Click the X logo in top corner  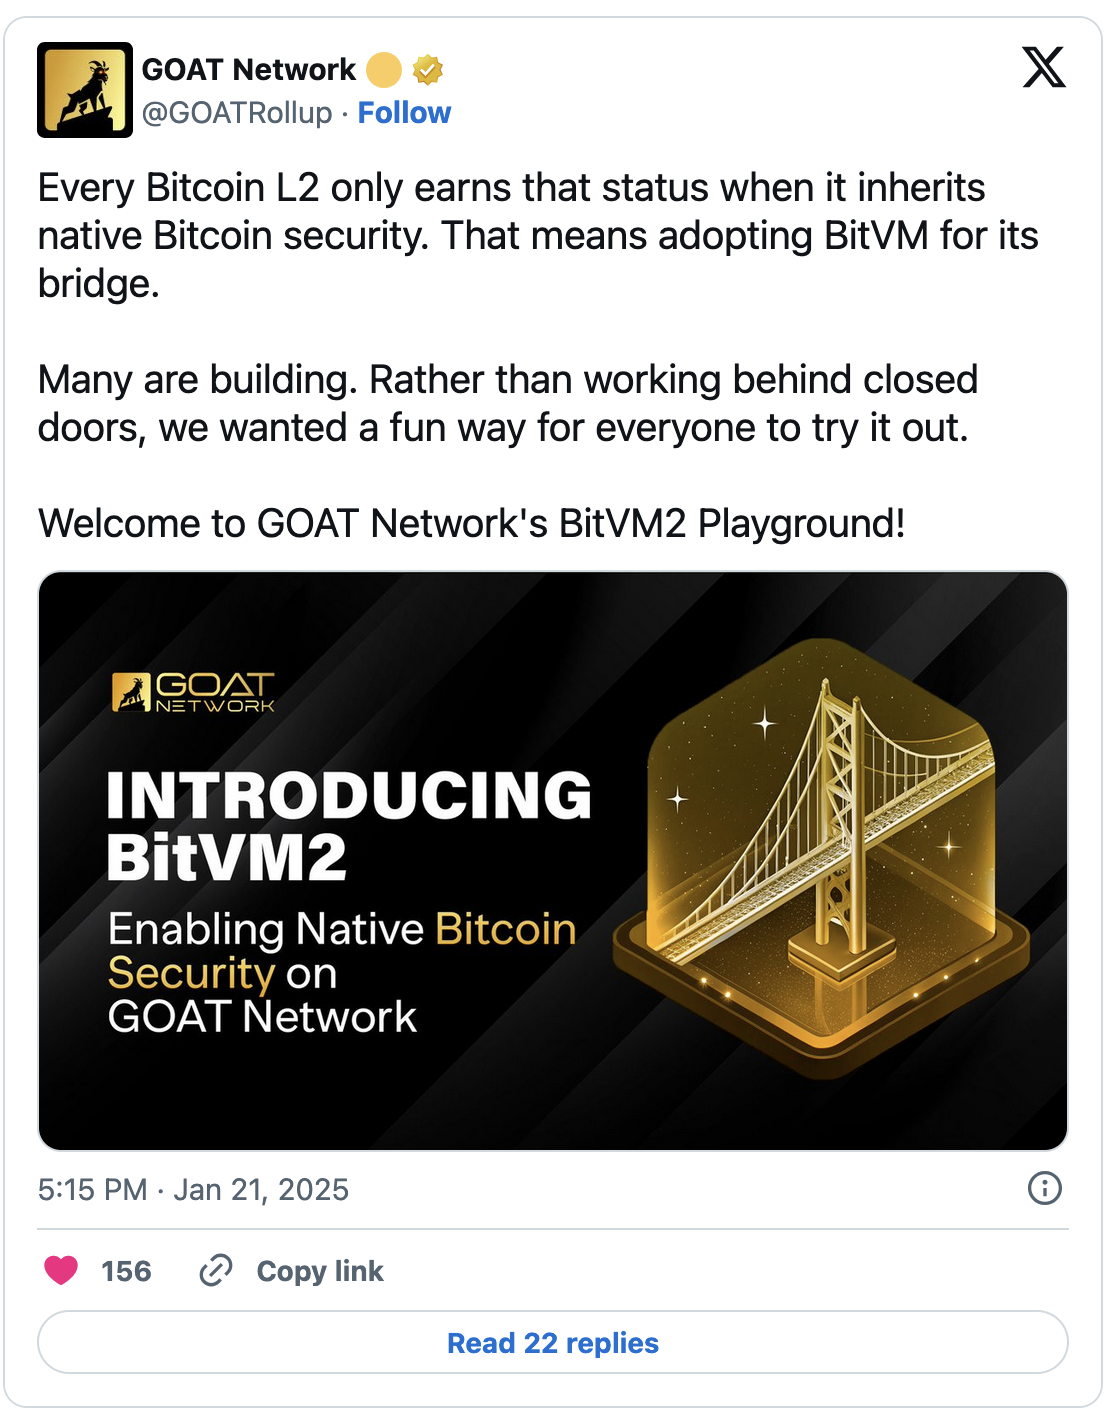click(1043, 68)
